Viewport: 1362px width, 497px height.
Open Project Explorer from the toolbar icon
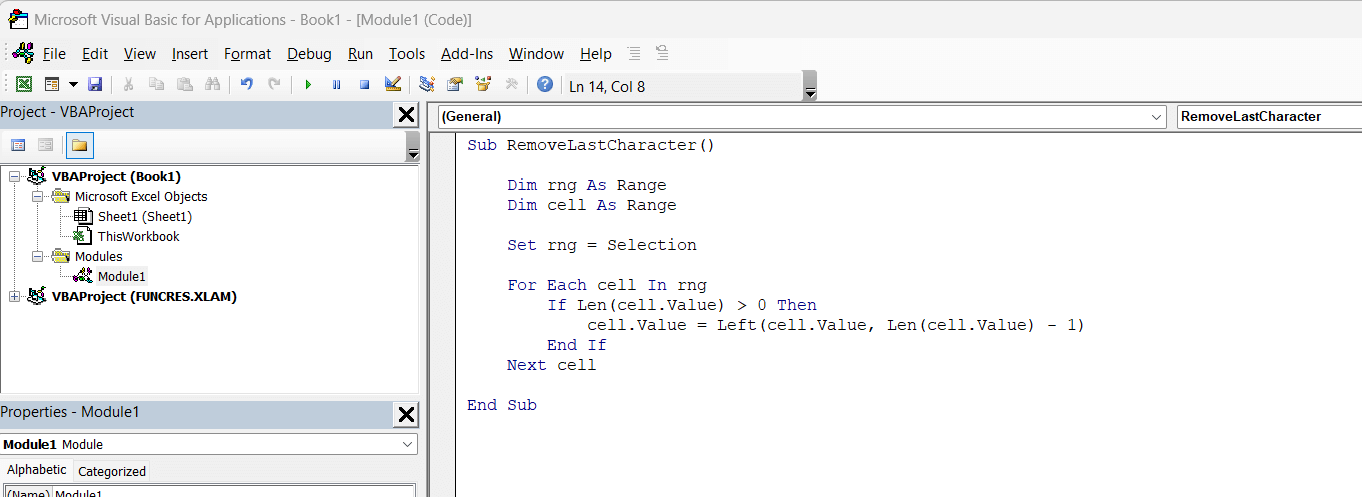pos(427,85)
